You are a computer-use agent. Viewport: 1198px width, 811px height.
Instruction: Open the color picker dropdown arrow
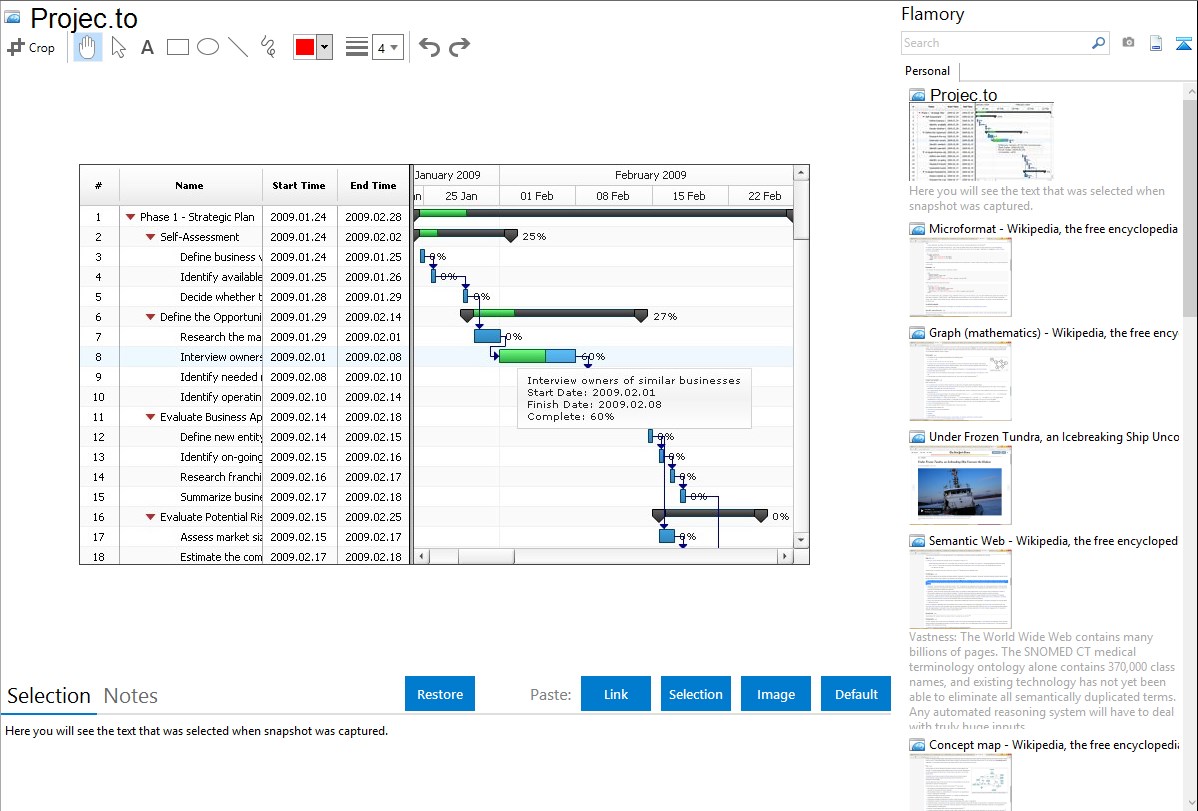[x=324, y=47]
